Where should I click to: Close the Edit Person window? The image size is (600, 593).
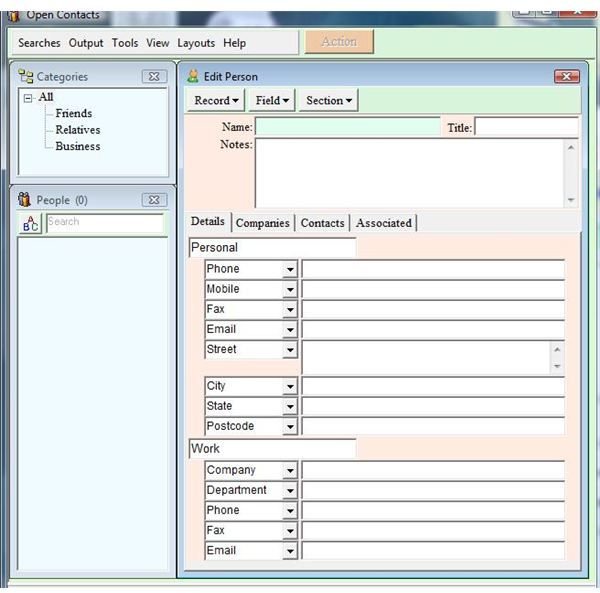click(x=567, y=77)
